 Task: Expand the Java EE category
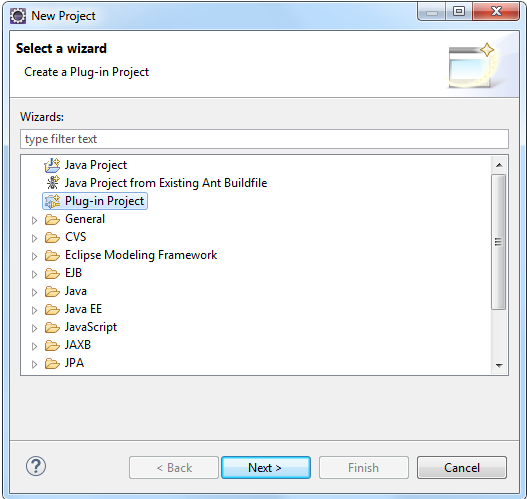(x=34, y=310)
